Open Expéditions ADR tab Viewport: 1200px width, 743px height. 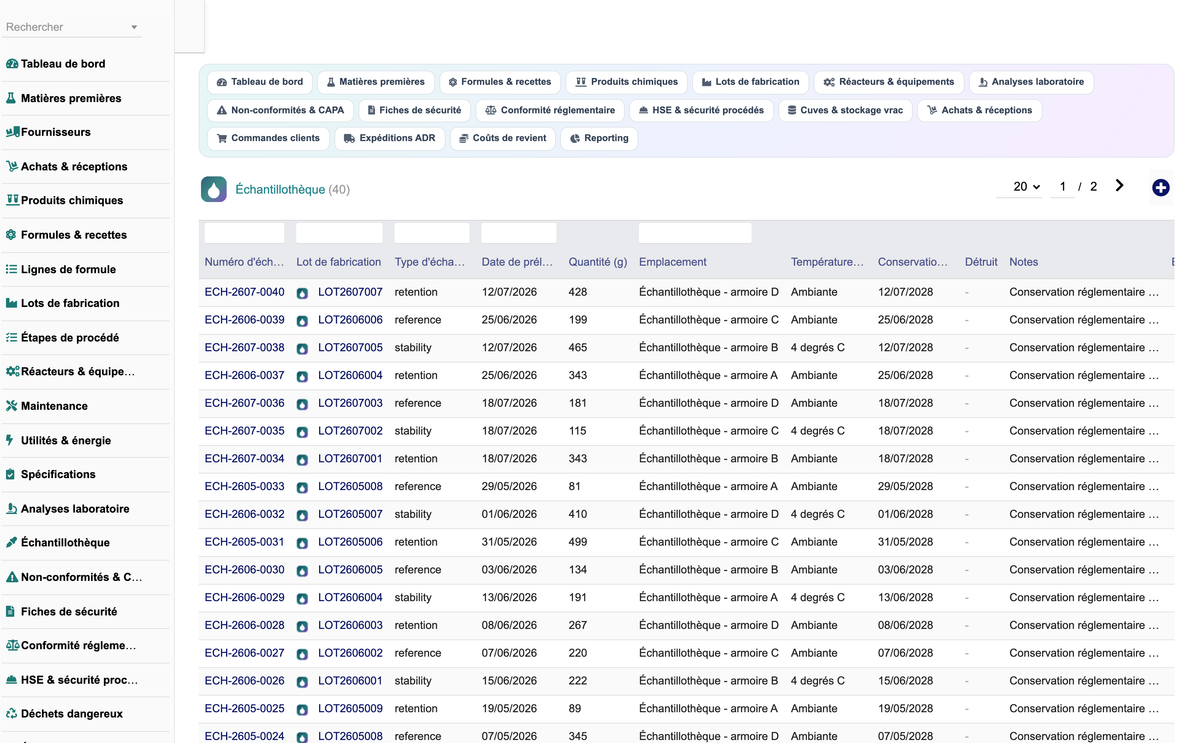pos(389,138)
